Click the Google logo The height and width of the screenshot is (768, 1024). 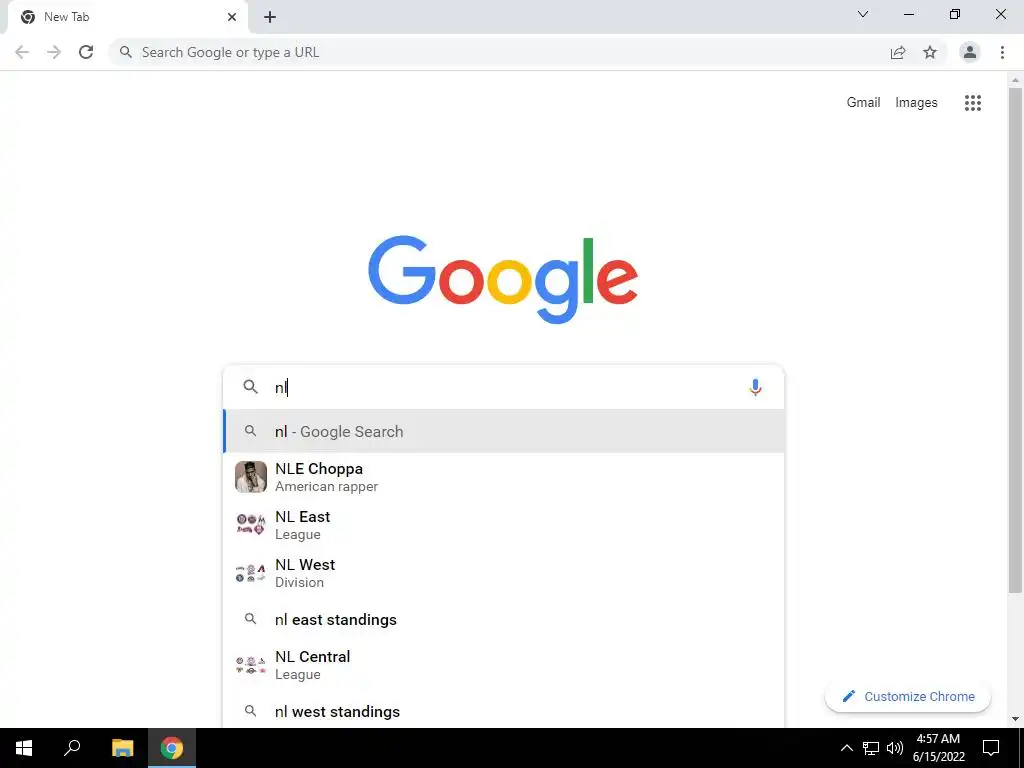(x=503, y=280)
